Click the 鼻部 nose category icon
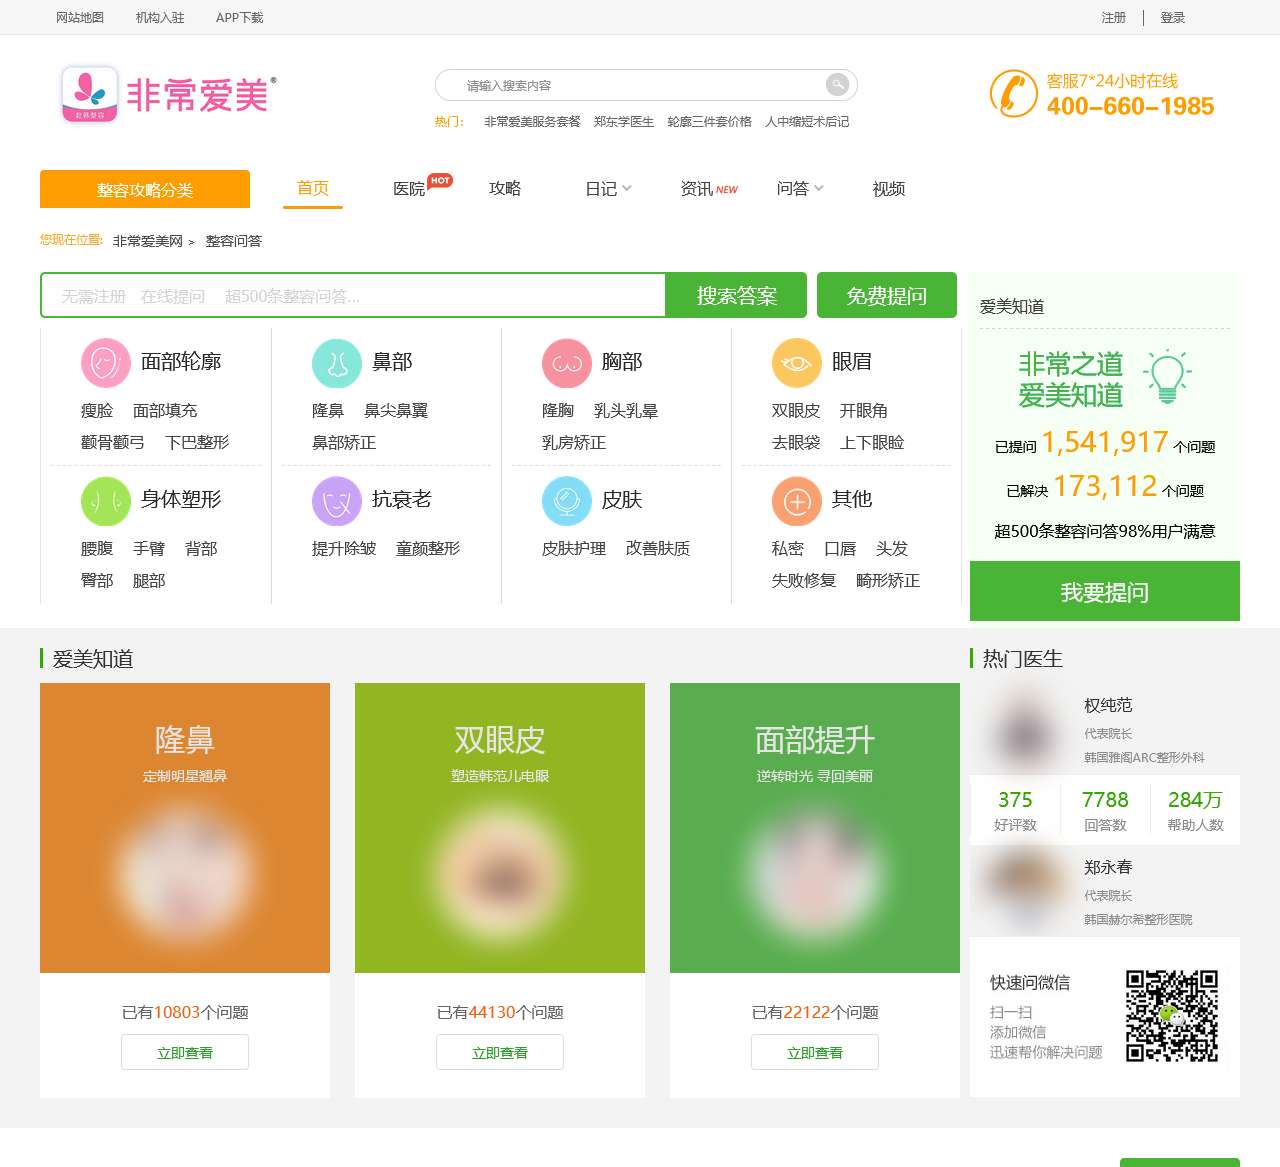 [x=336, y=362]
